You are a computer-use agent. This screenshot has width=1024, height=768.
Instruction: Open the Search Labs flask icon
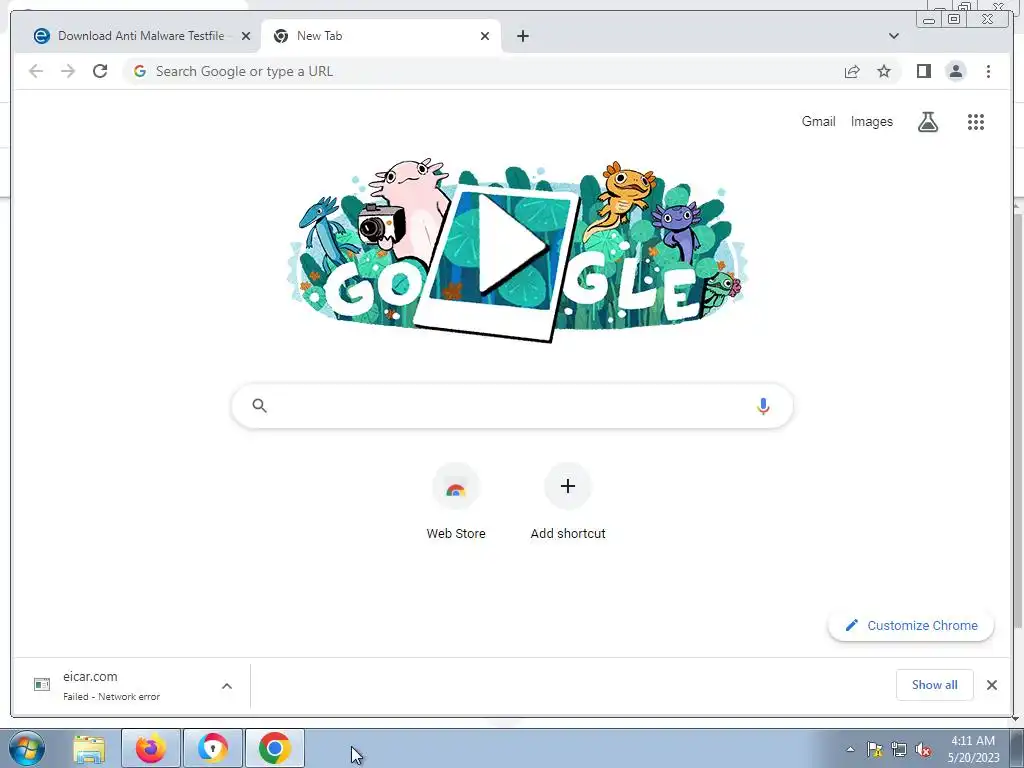pyautogui.click(x=927, y=121)
